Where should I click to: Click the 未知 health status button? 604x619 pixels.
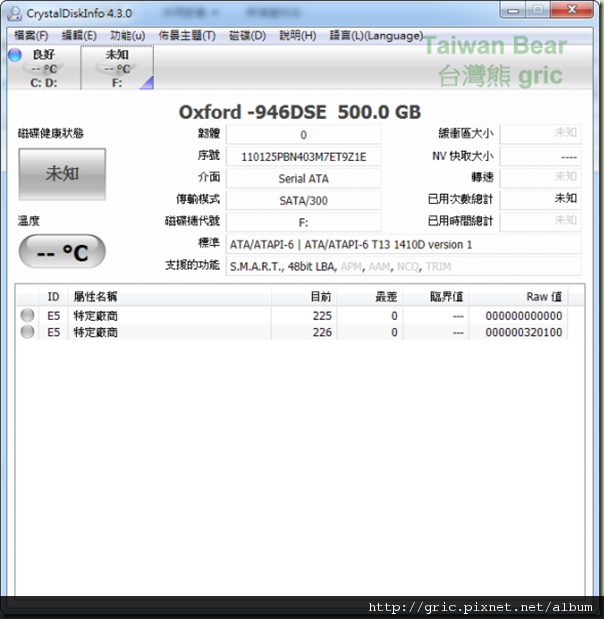tap(62, 174)
